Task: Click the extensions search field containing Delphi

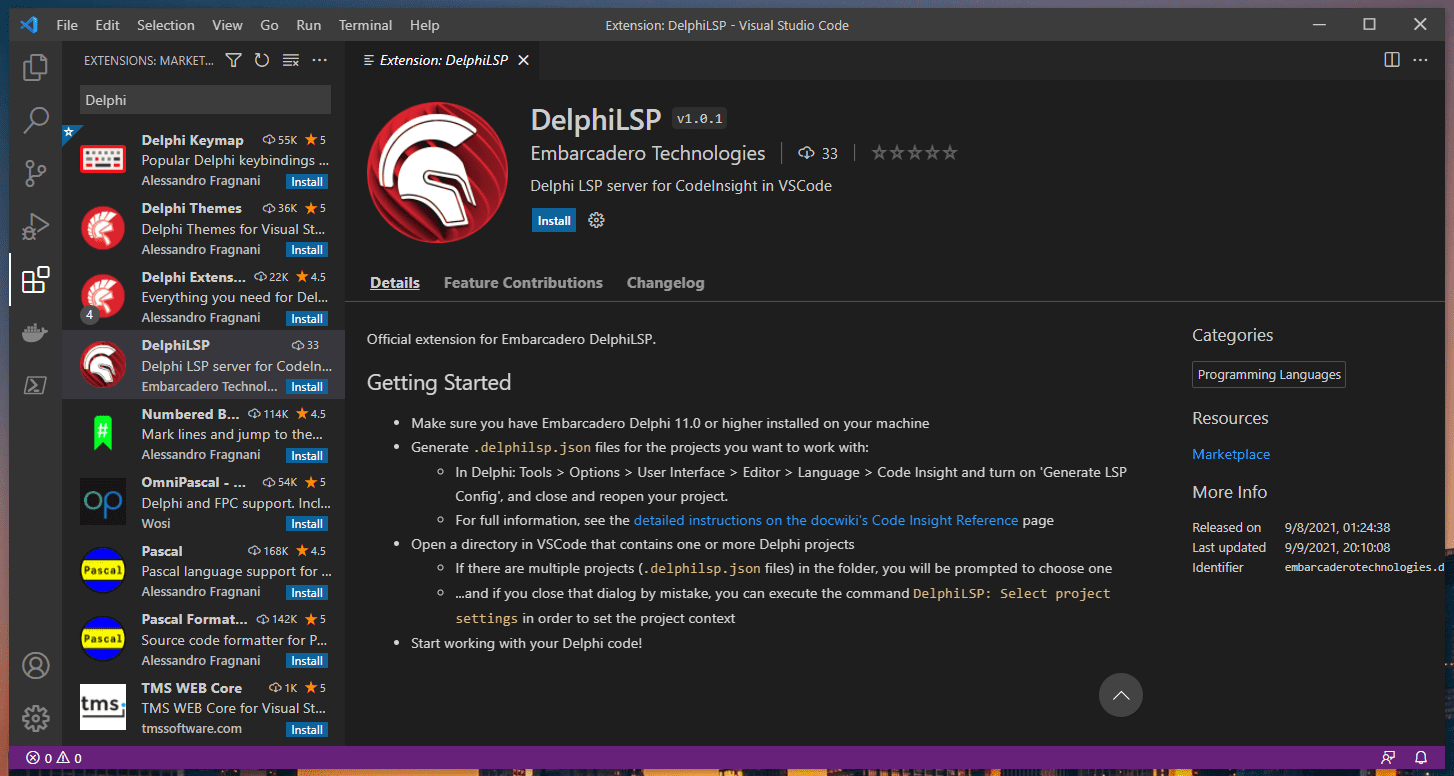Action: click(205, 100)
